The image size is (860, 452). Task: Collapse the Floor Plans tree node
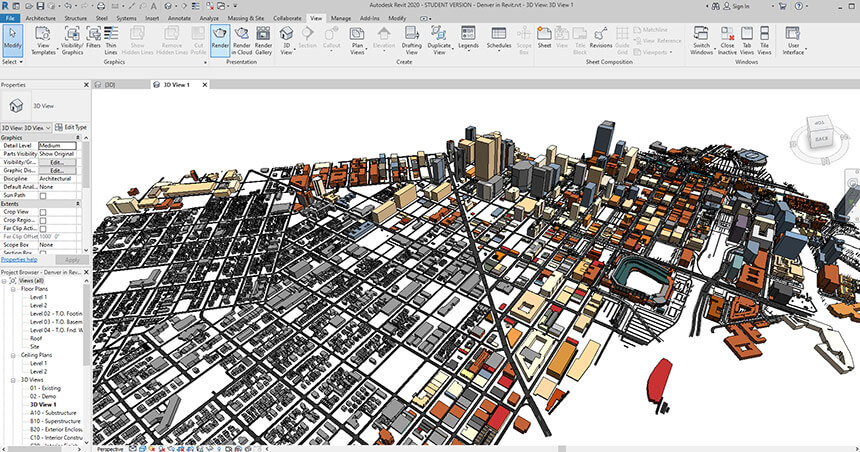[14, 290]
